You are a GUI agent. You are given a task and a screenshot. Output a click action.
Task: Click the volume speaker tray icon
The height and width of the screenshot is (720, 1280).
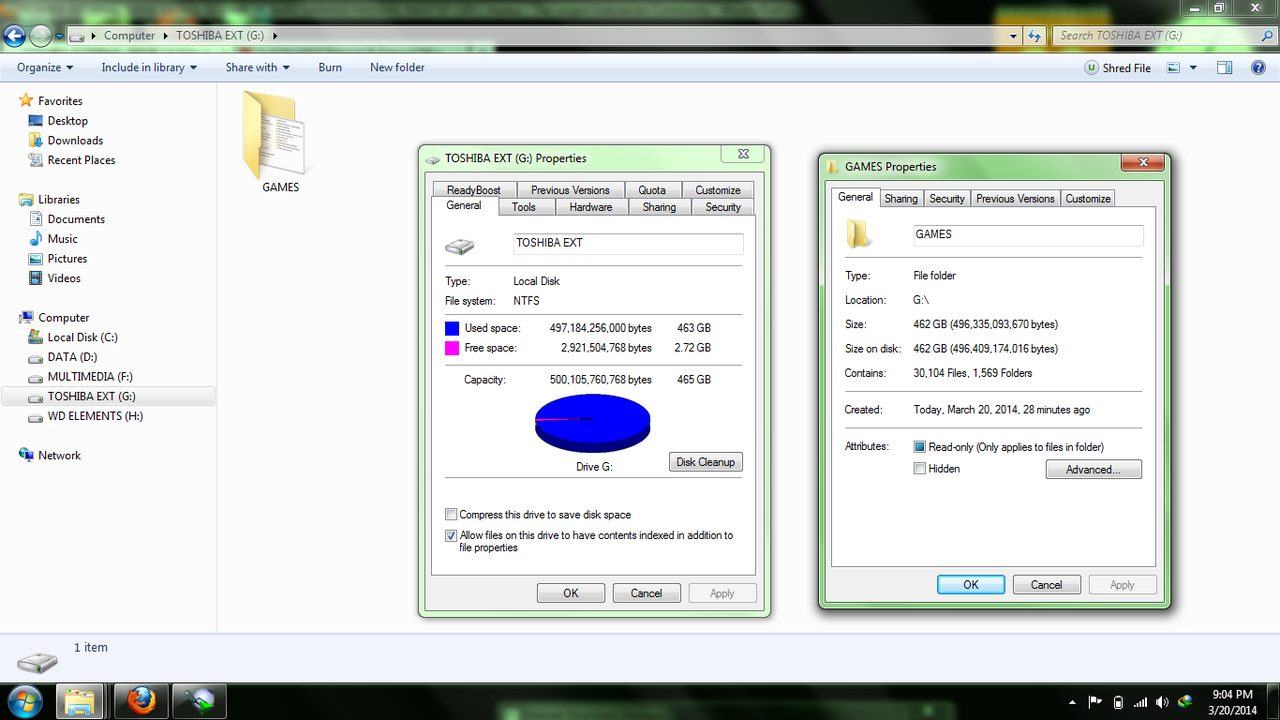[1161, 702]
